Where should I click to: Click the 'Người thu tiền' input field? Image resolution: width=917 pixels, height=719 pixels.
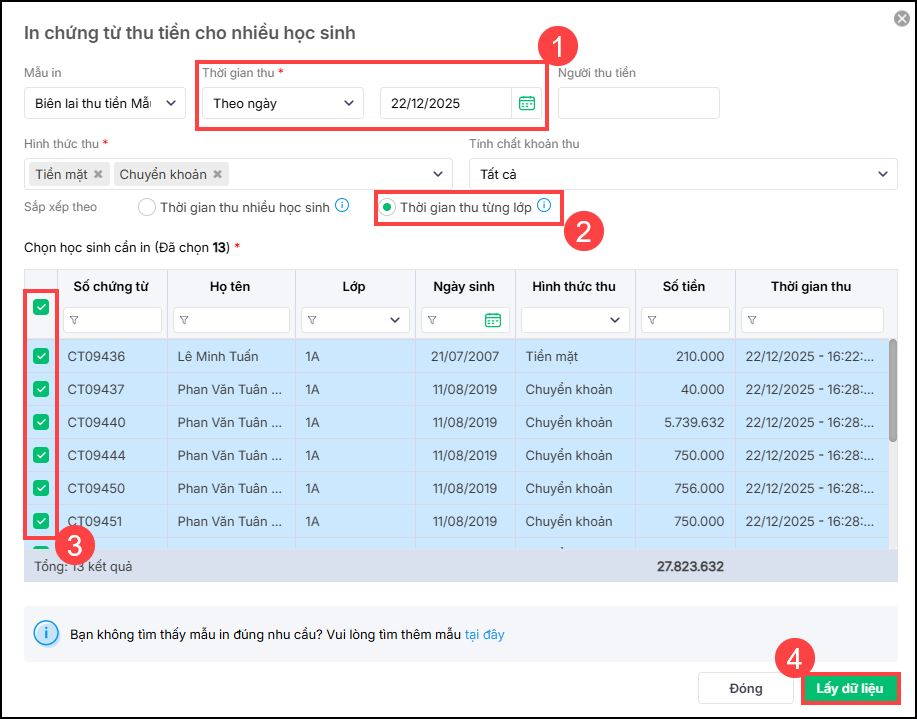638,103
